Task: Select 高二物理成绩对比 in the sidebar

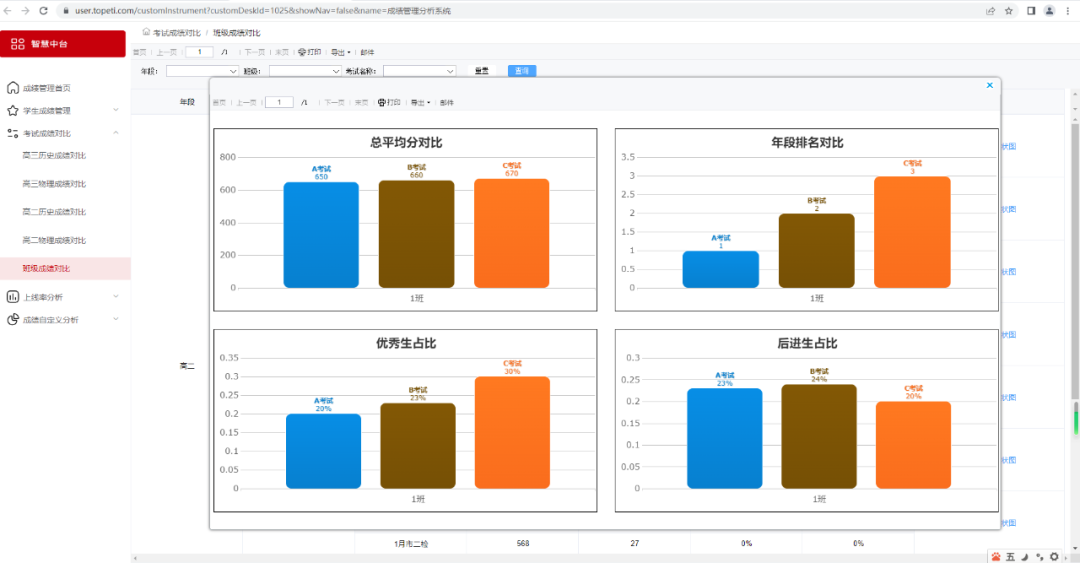Action: tap(54, 240)
